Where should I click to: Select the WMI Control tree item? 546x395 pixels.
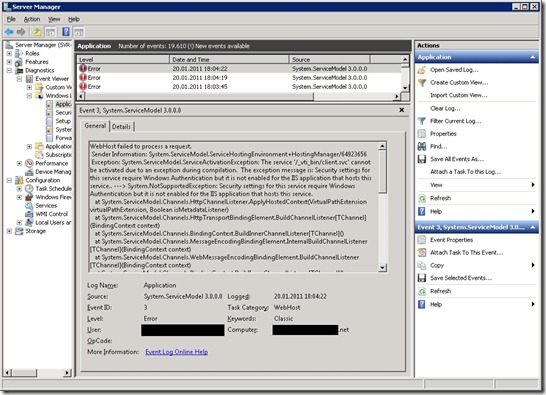click(52, 214)
